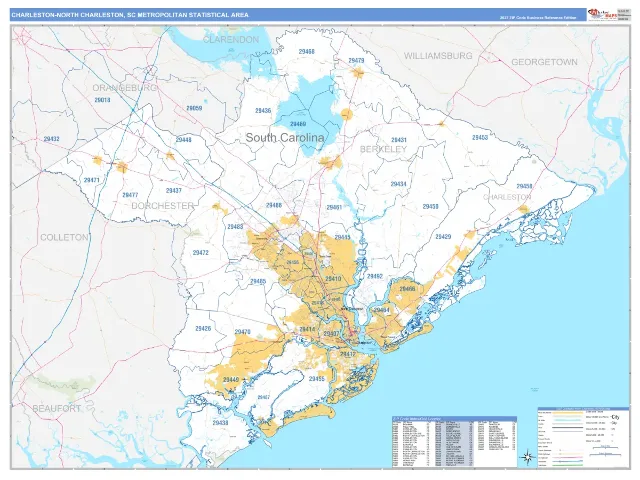This screenshot has width=640, height=480.
Task: Select ZIP code 29455 label
Action: click(x=316, y=379)
